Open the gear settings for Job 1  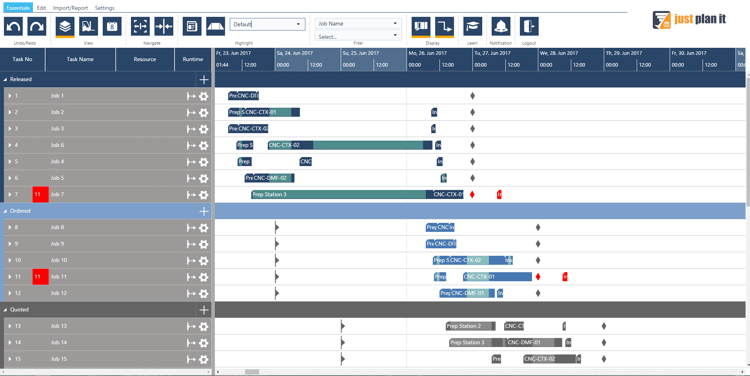(204, 96)
